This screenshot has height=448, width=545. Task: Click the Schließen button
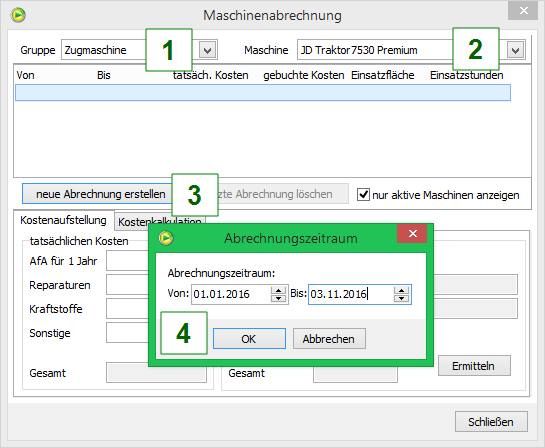pos(491,422)
